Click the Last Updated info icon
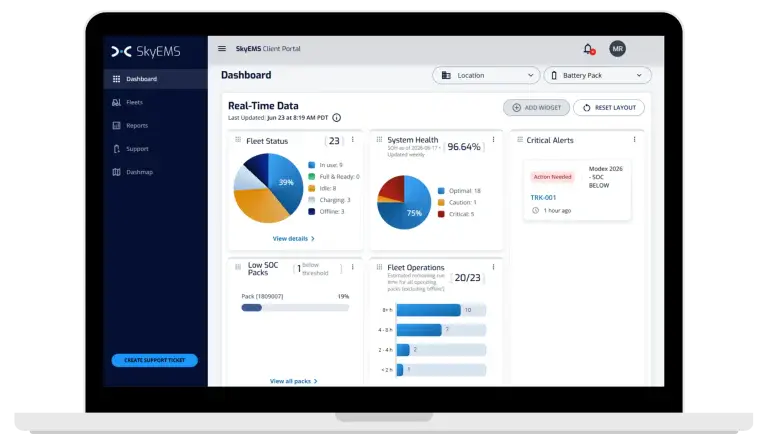 pos(336,118)
